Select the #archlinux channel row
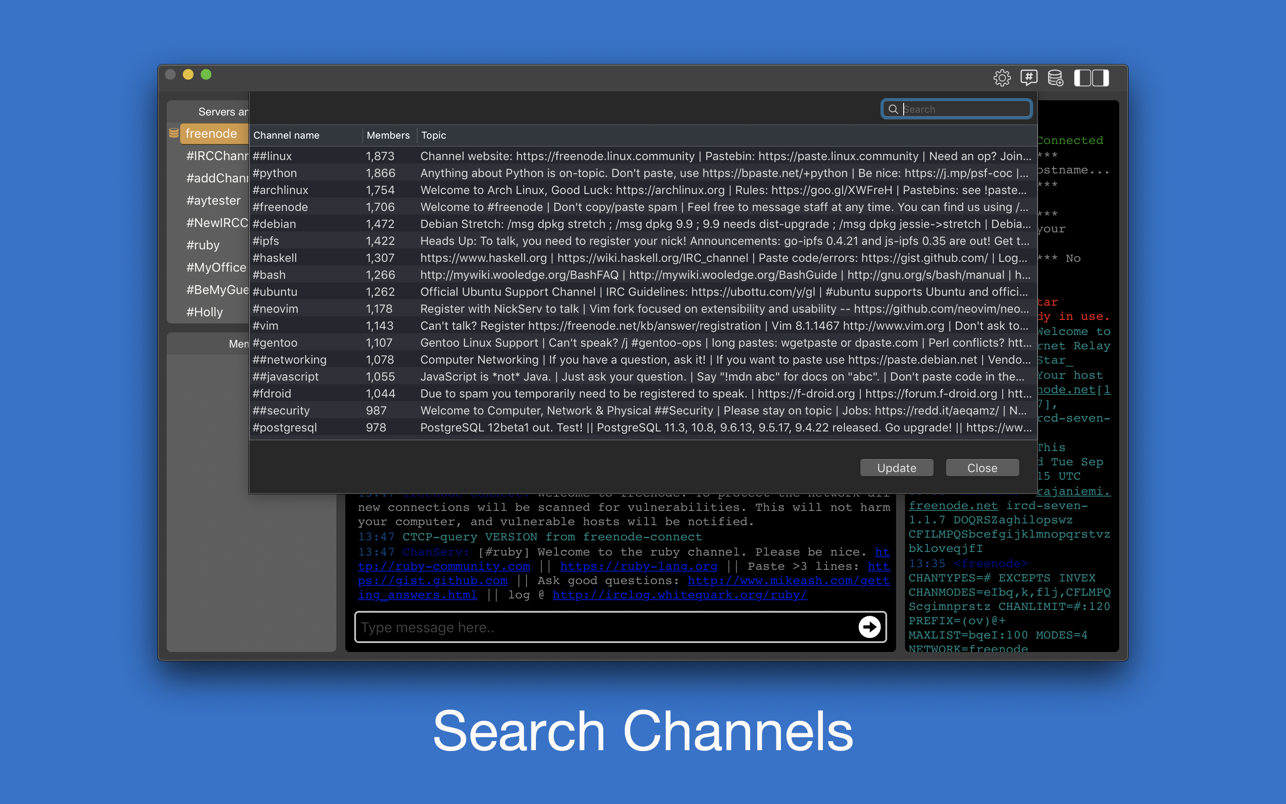The width and height of the screenshot is (1286, 804). [x=642, y=190]
